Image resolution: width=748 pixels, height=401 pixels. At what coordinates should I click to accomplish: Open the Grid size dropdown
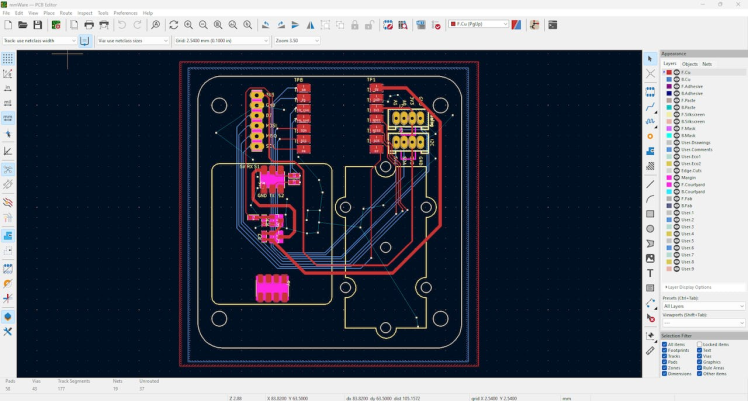click(x=220, y=40)
